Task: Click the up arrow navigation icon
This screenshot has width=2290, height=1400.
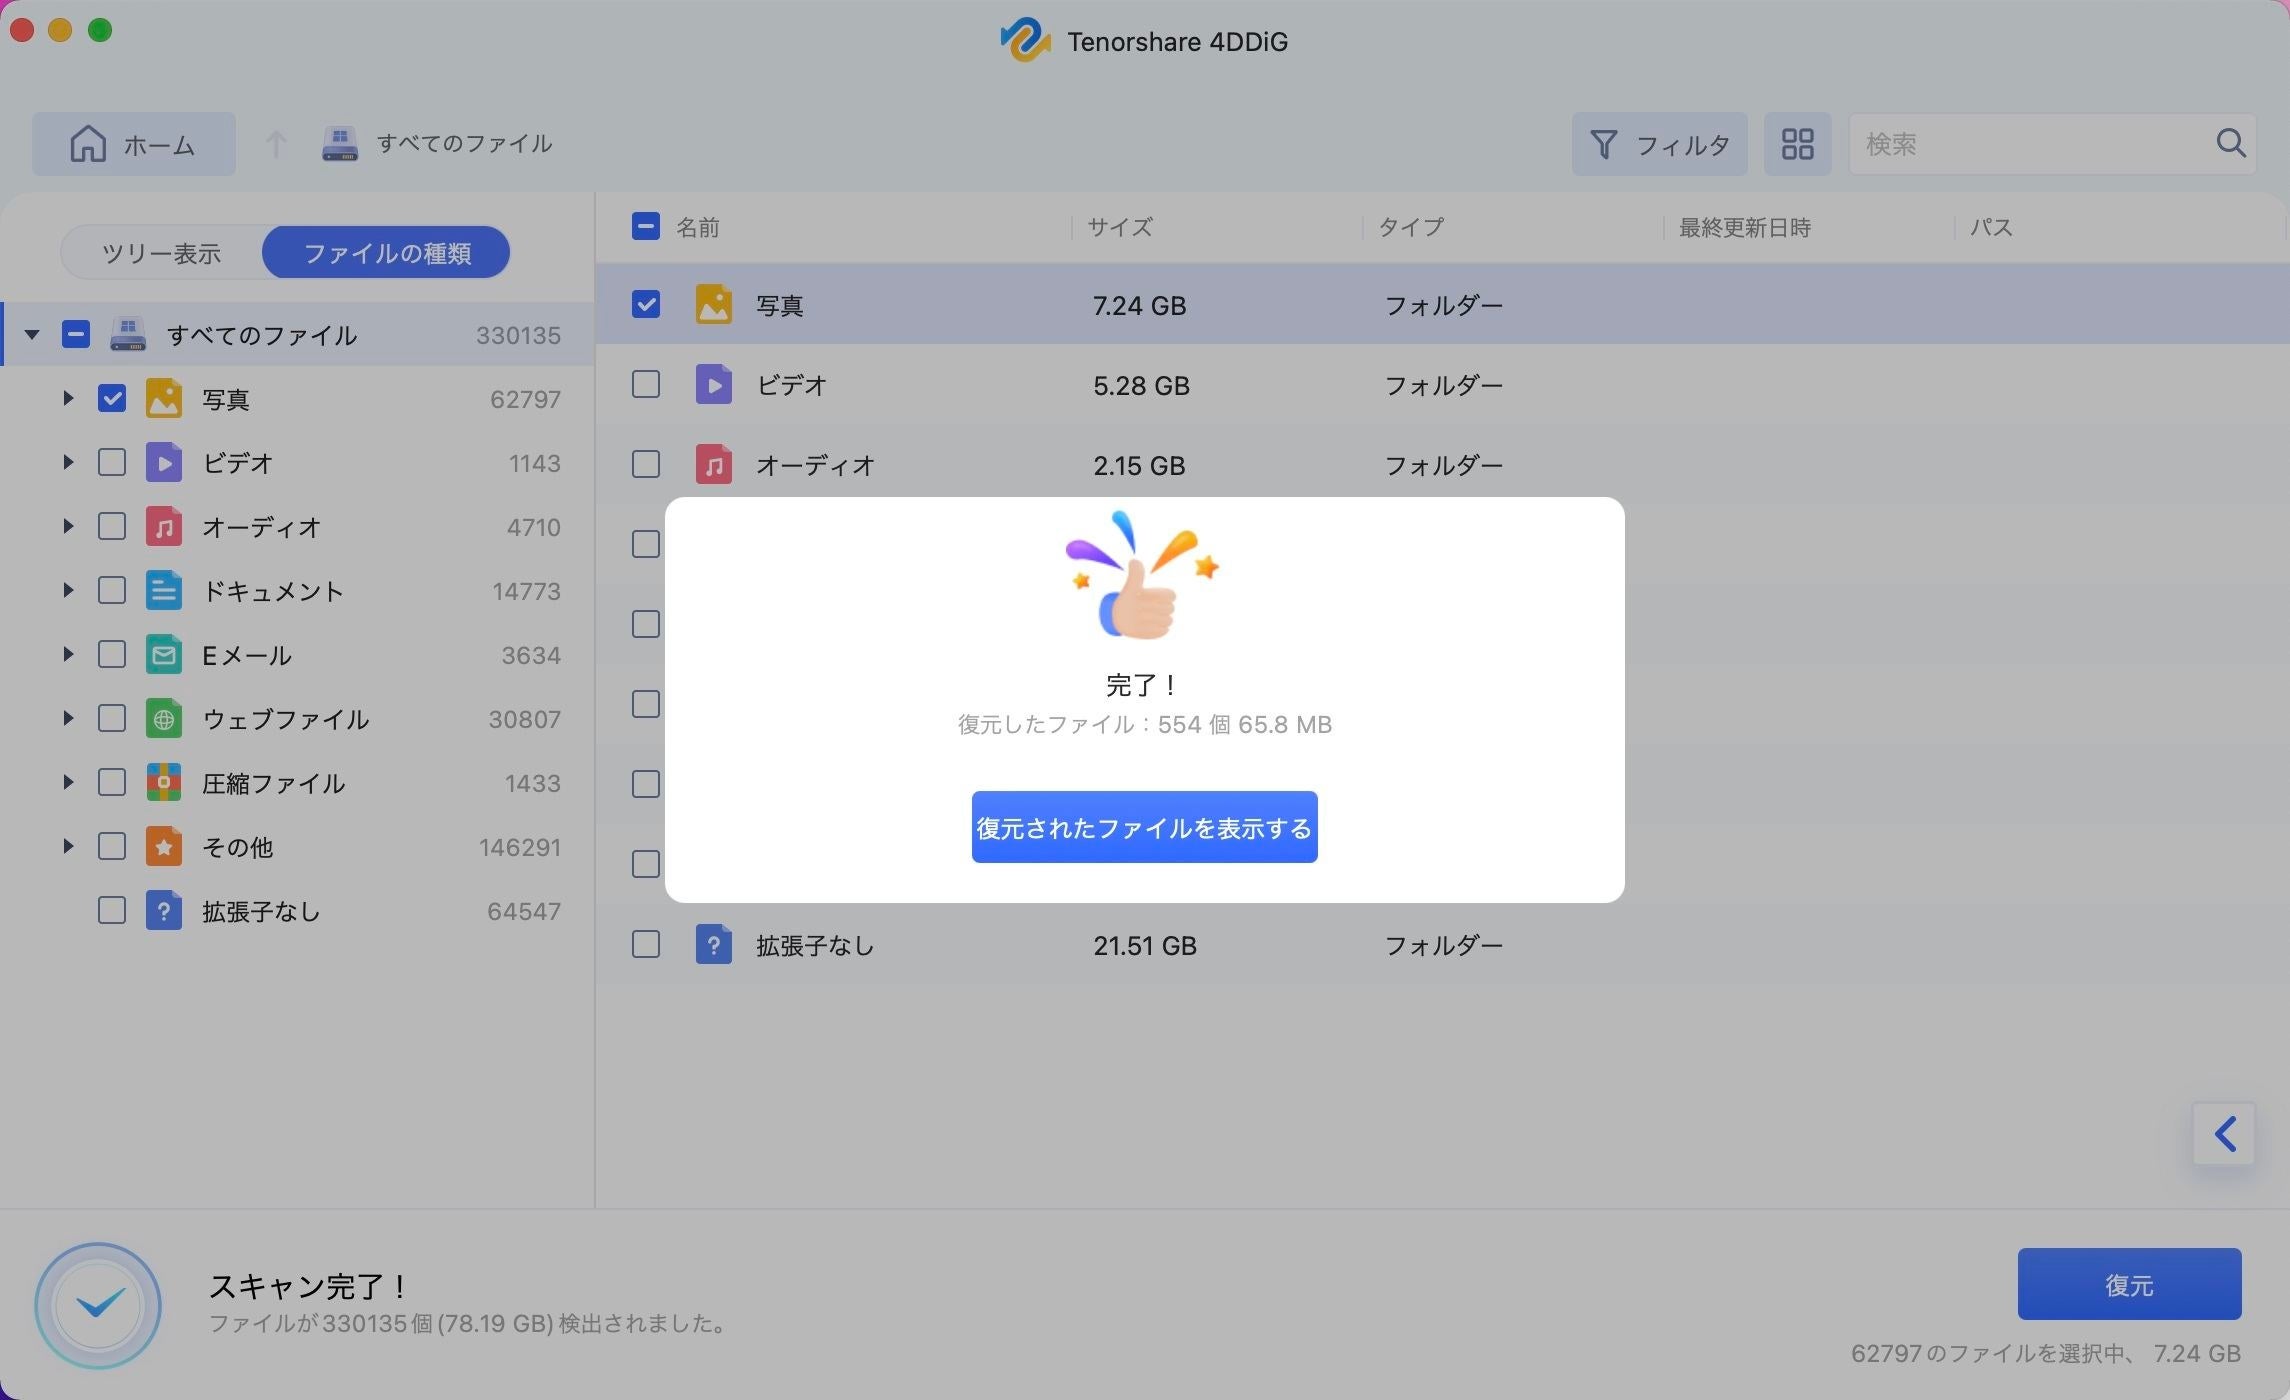Action: tap(276, 144)
